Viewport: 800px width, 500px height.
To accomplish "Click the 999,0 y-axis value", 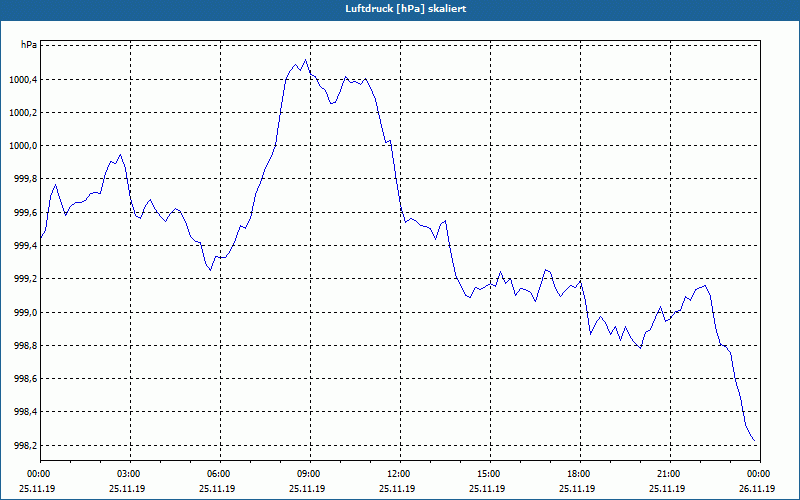I will click(26, 312).
